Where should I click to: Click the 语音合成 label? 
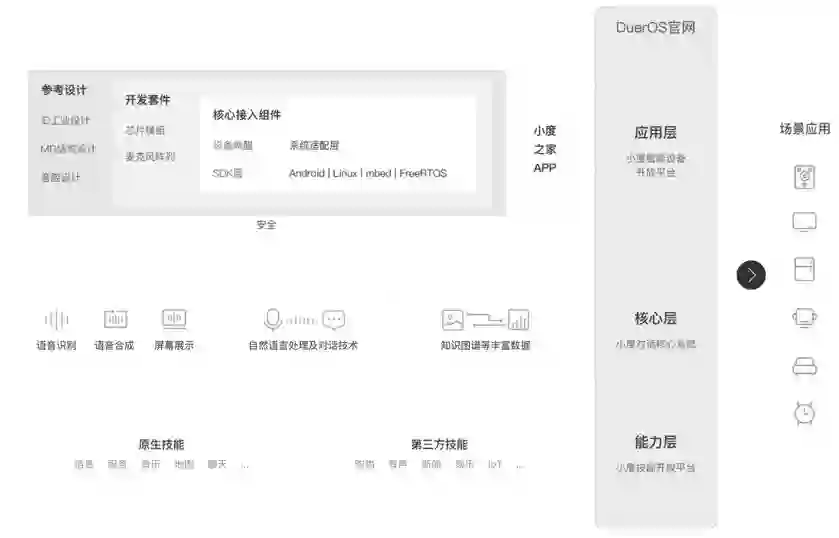[114, 345]
